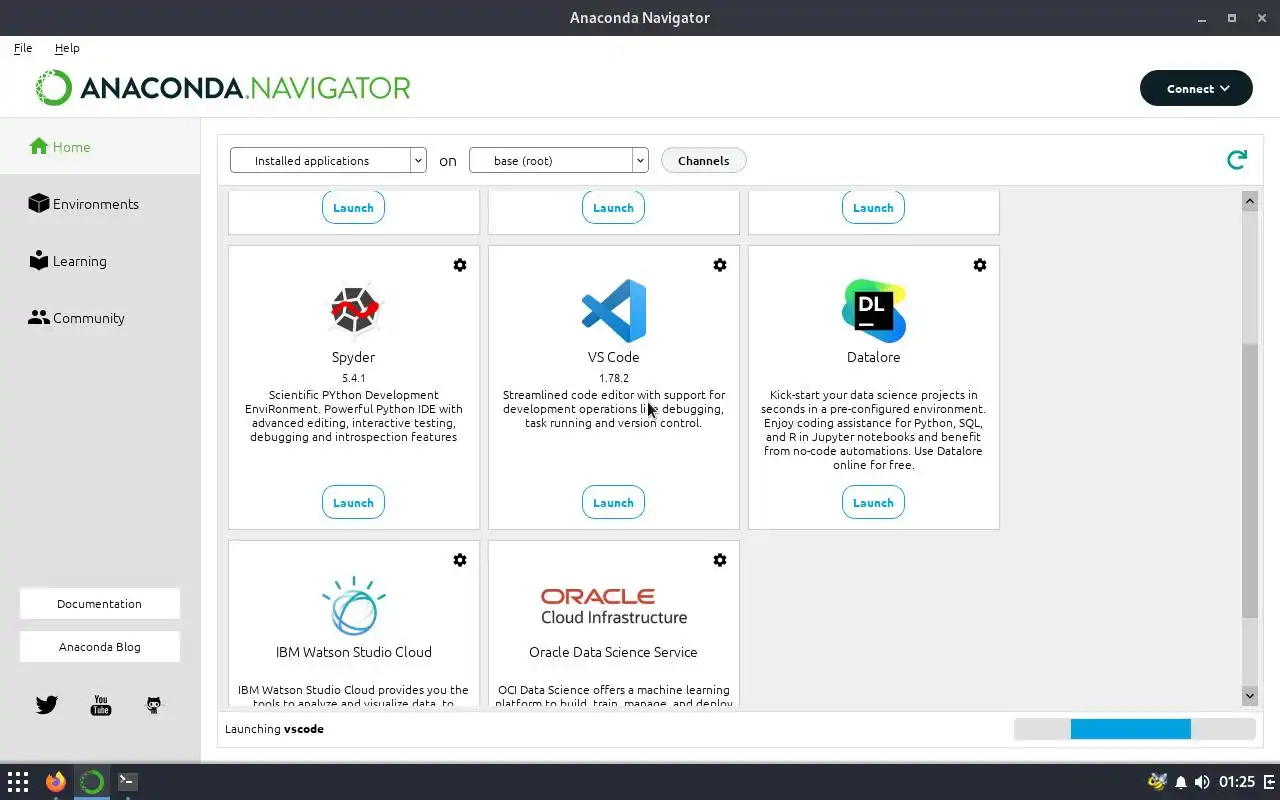Click the 'Launching vscode' status text
The image size is (1280, 800).
click(274, 729)
